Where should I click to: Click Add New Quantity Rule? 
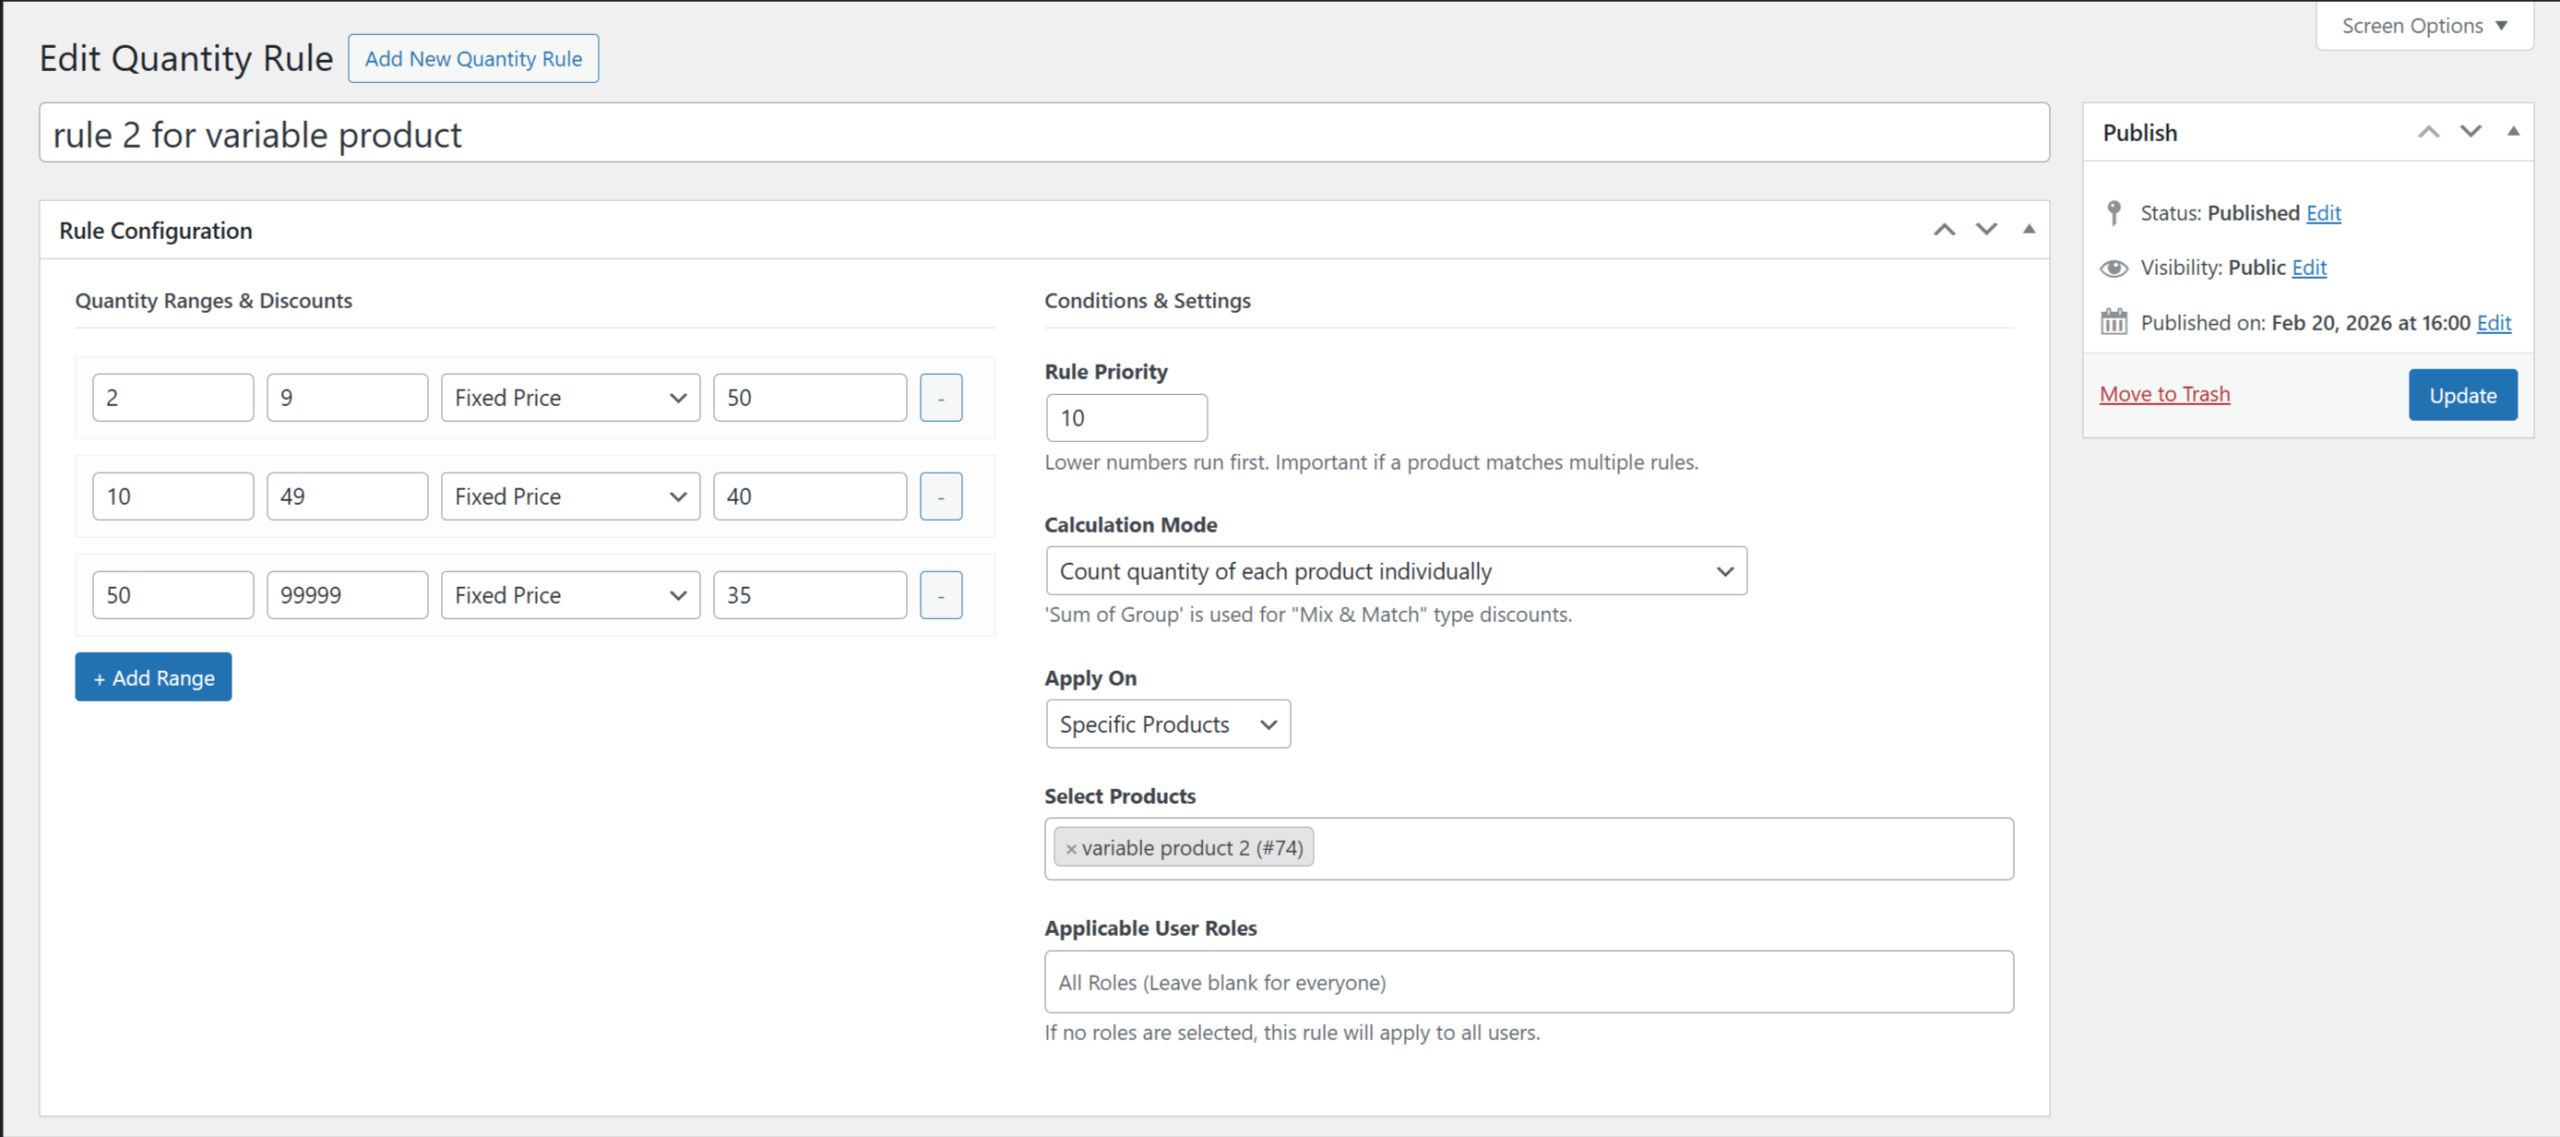coord(473,58)
